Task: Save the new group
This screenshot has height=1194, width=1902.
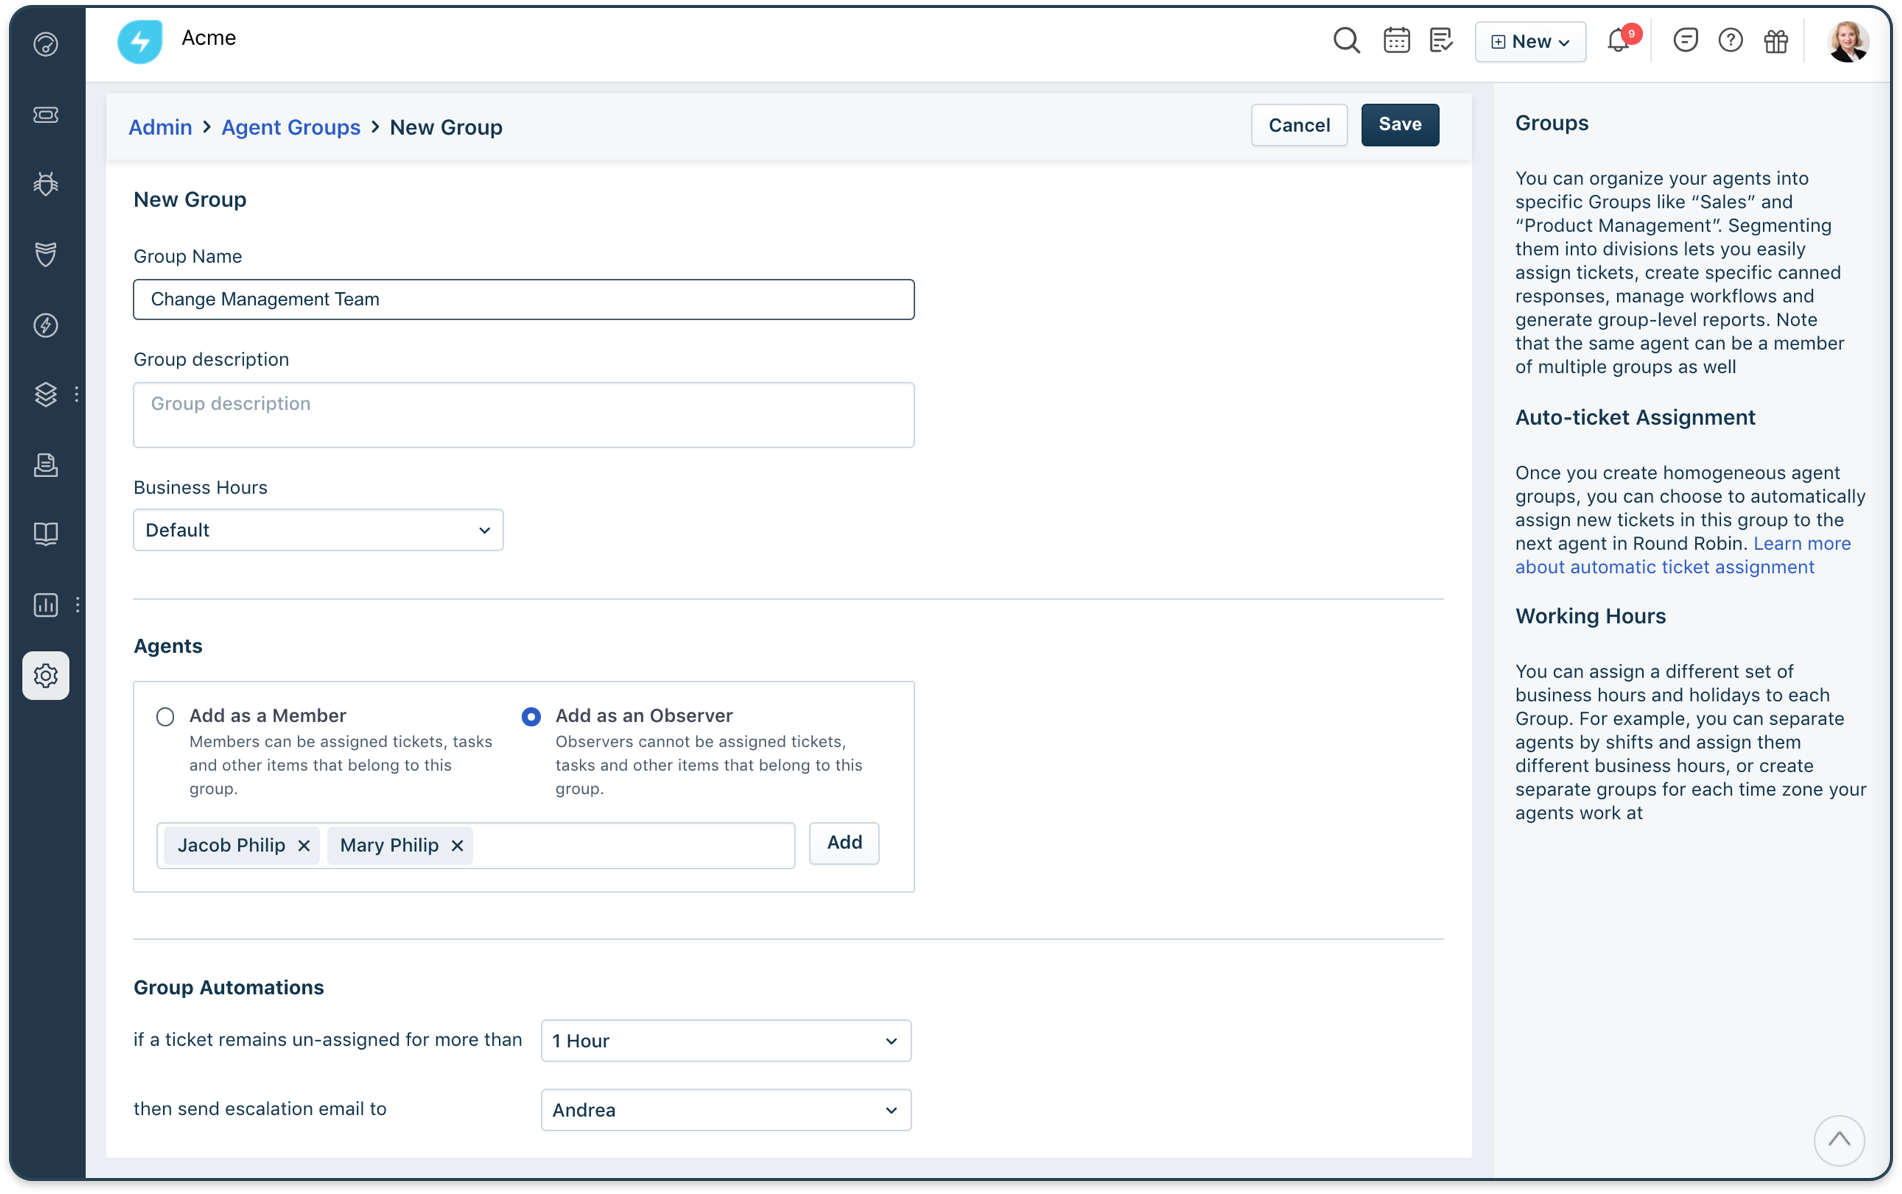Action: coord(1399,125)
